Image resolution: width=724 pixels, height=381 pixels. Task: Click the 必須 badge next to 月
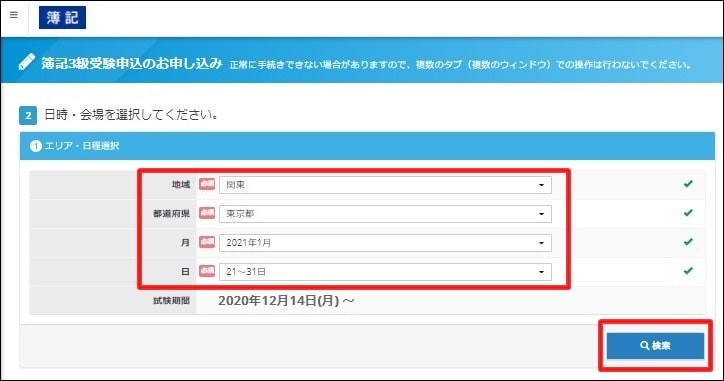point(207,242)
